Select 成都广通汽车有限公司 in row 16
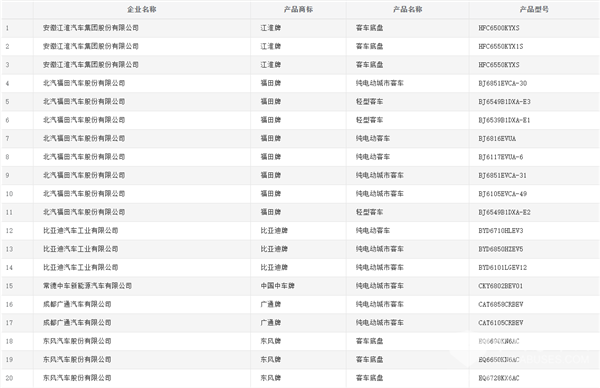600x388 pixels. coord(77,304)
